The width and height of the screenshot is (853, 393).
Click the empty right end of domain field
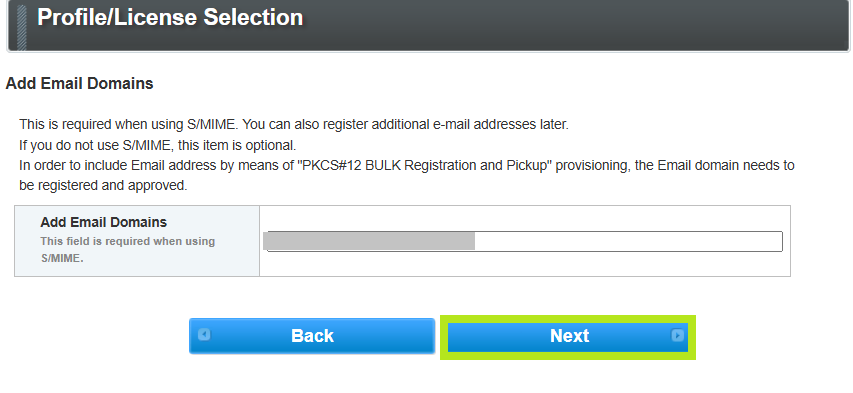click(x=628, y=241)
